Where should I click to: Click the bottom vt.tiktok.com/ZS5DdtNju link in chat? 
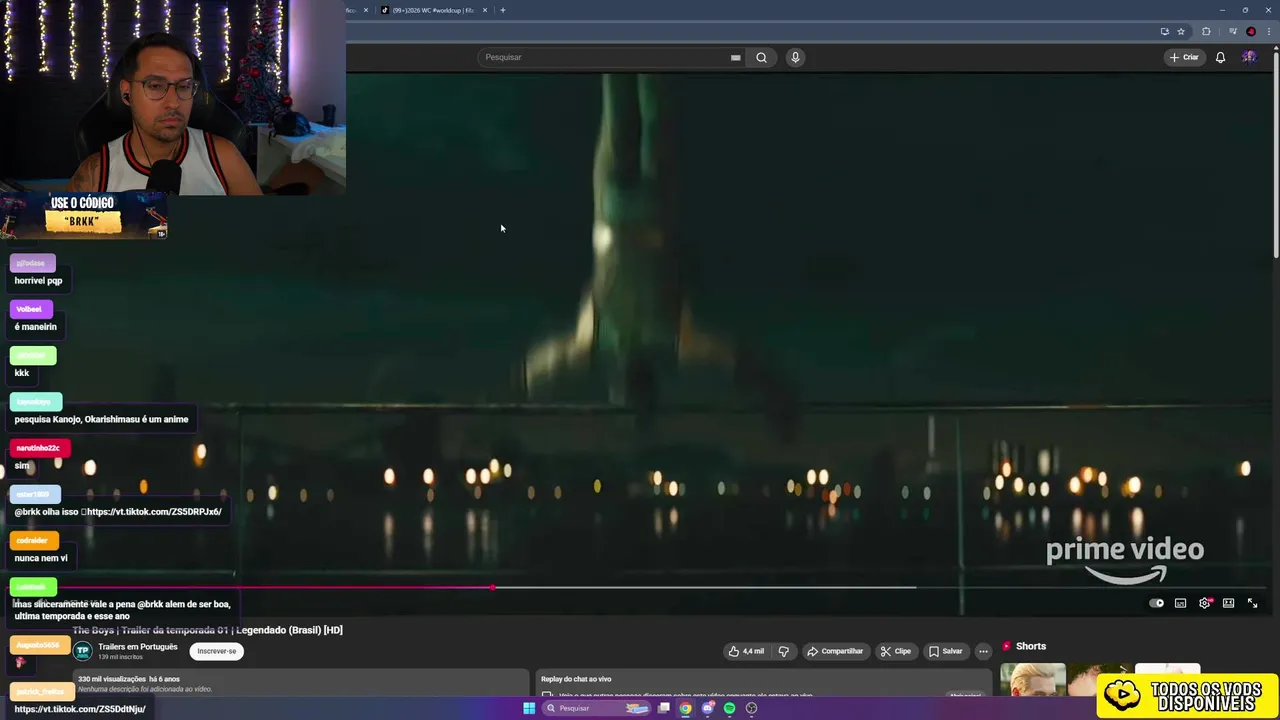pos(80,709)
